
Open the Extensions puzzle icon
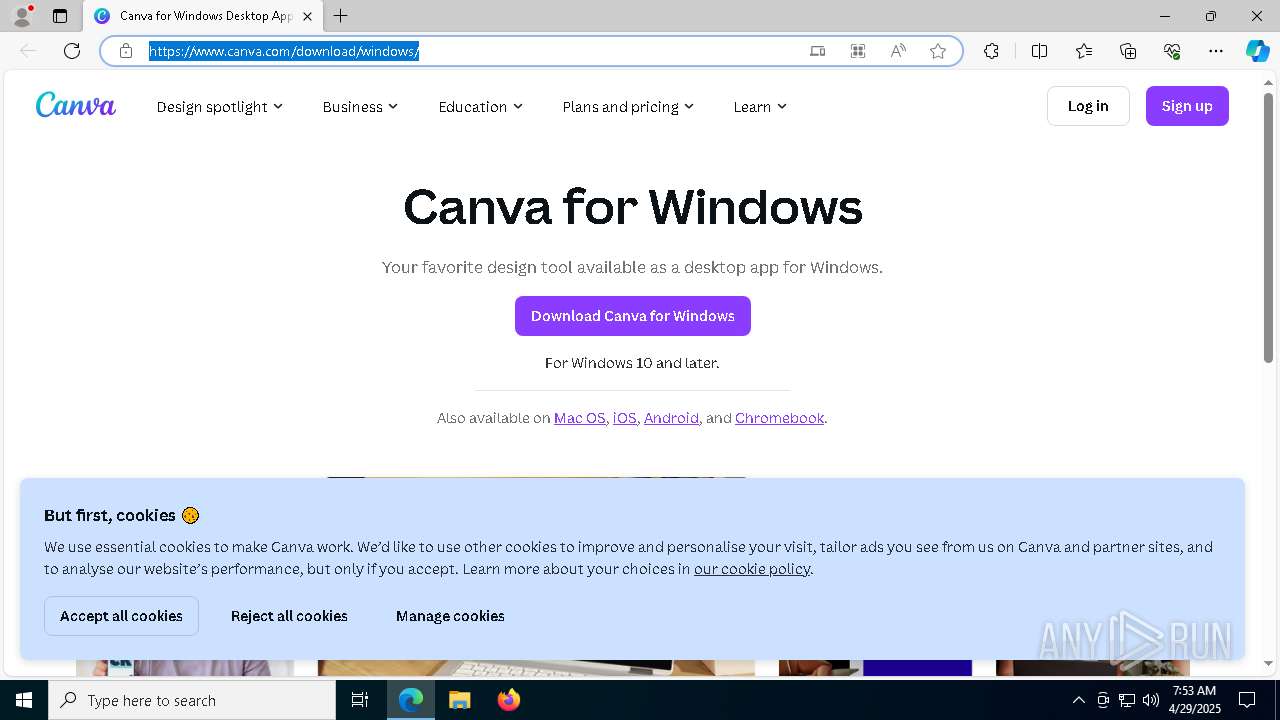tap(991, 51)
